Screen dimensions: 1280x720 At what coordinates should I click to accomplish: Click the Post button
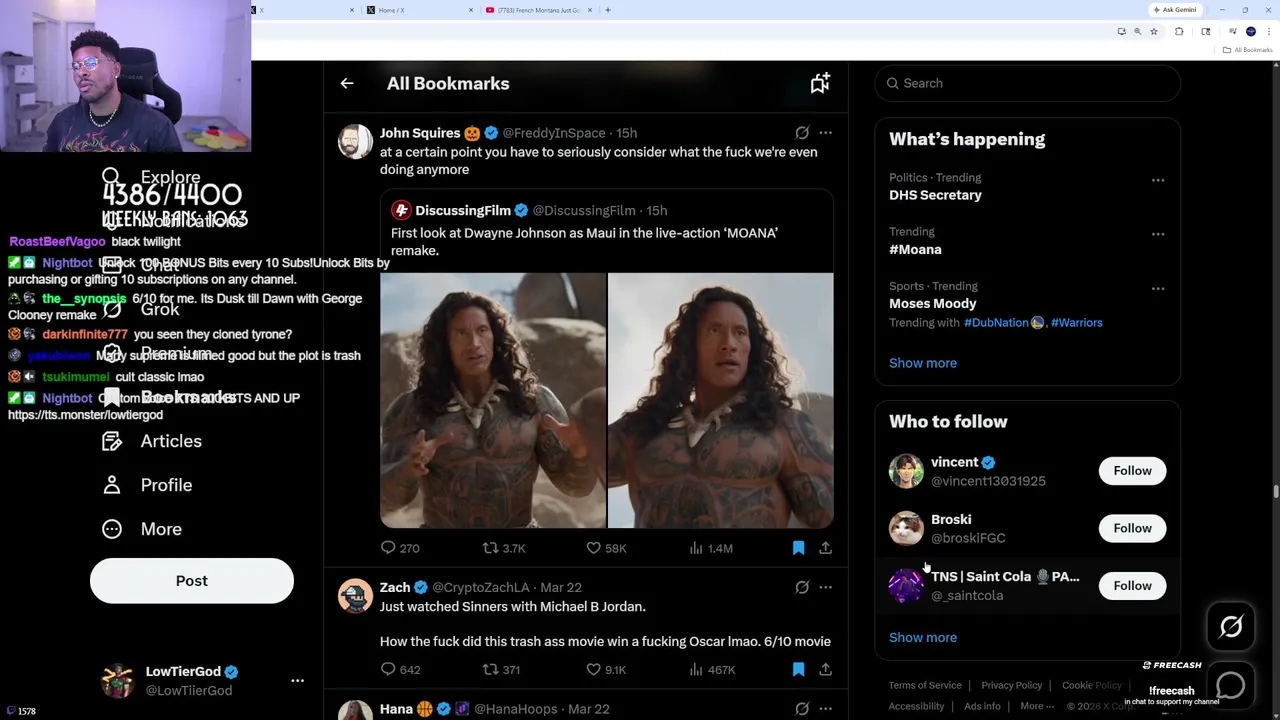(192, 581)
